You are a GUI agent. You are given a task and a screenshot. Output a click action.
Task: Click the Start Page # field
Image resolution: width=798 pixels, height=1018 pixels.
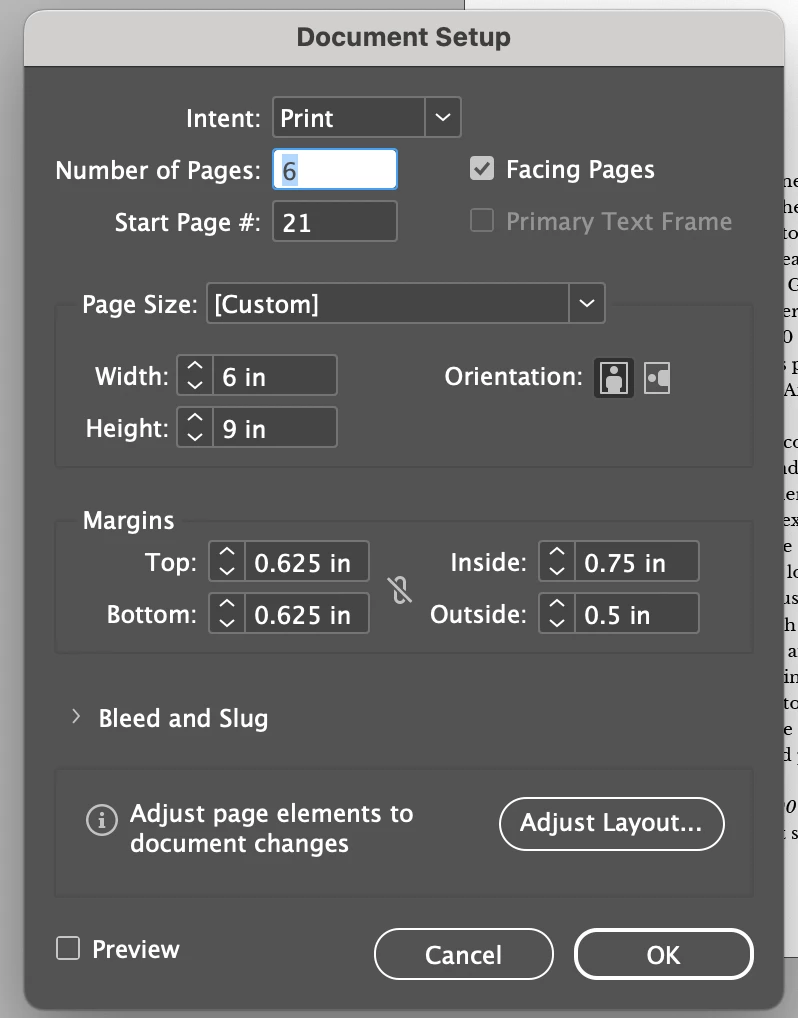pos(335,221)
